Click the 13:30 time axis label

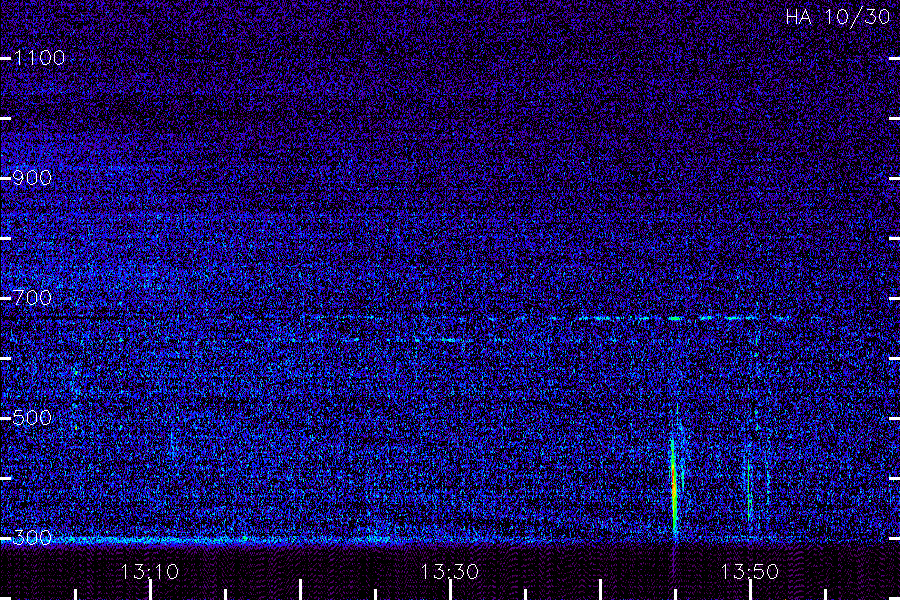tap(449, 572)
